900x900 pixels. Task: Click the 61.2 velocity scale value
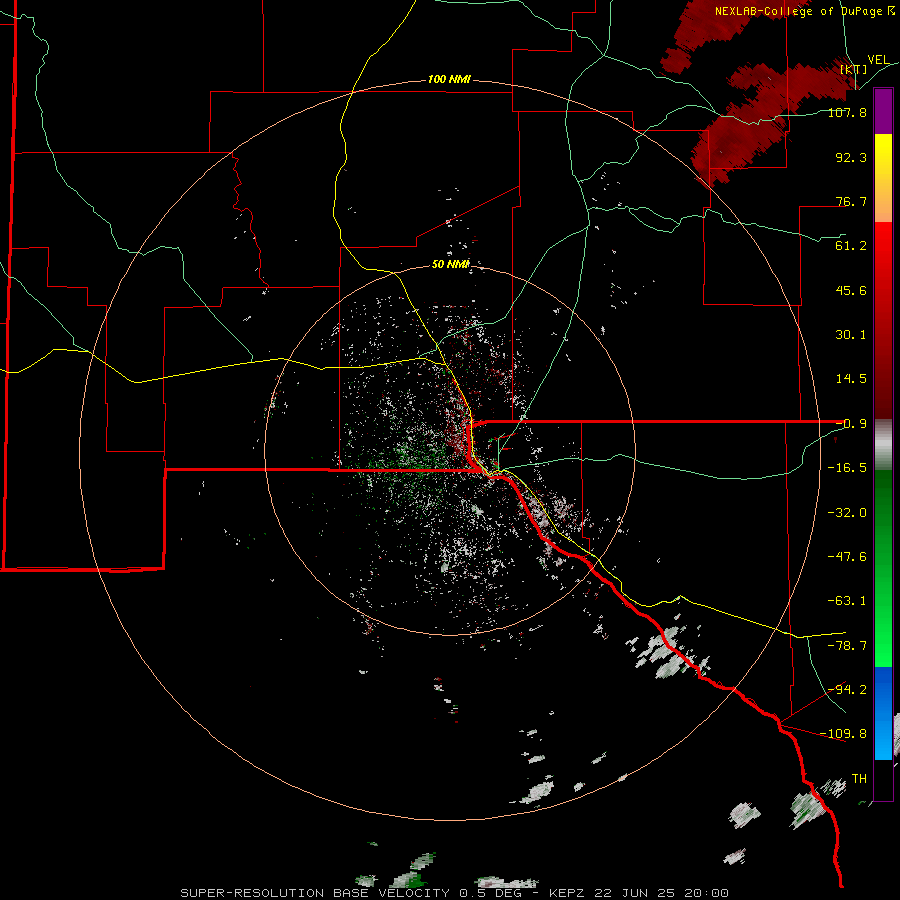(x=851, y=246)
